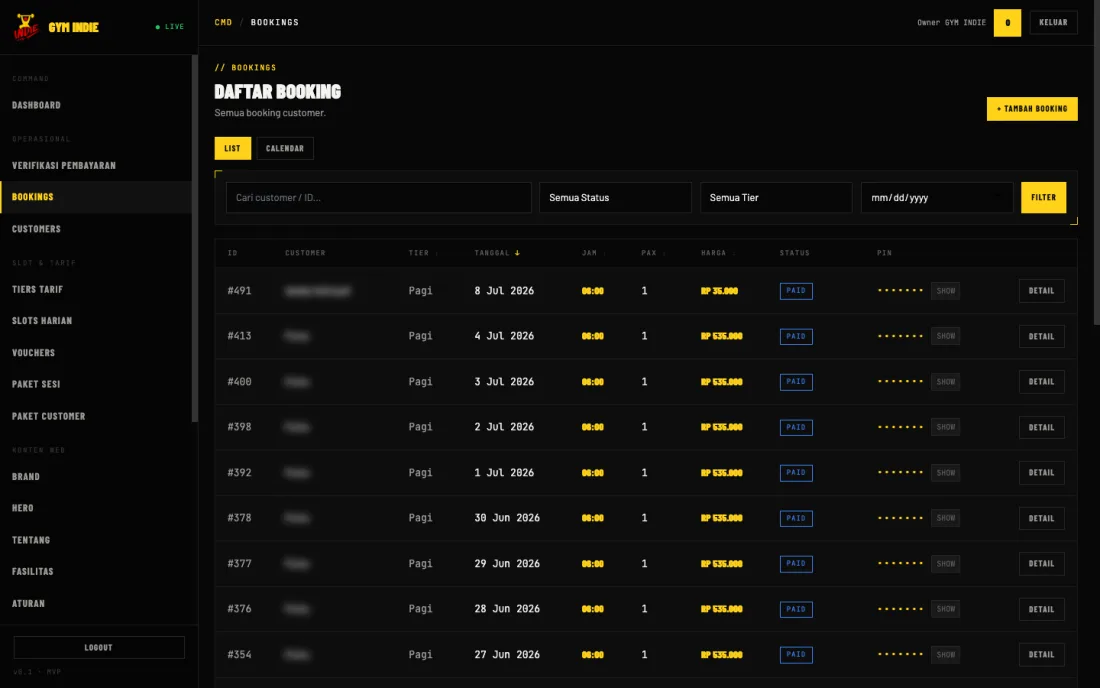
Task: Focus the Cari customer search field
Action: click(378, 198)
